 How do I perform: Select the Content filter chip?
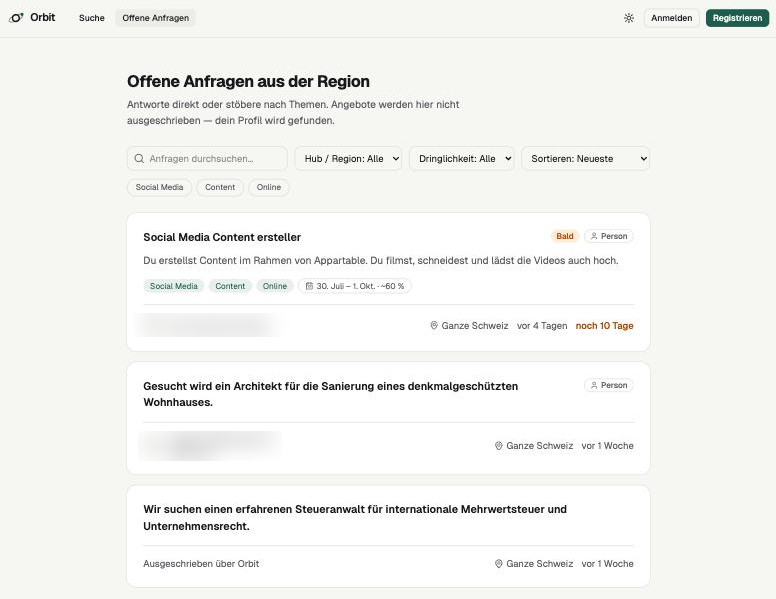click(x=220, y=187)
